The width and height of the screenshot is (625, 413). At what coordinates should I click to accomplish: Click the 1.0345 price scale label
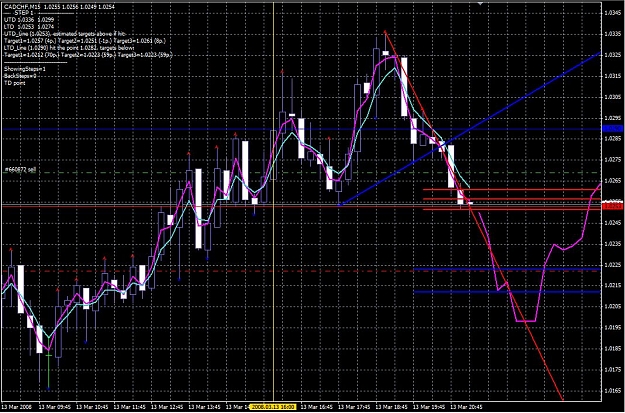(x=613, y=13)
